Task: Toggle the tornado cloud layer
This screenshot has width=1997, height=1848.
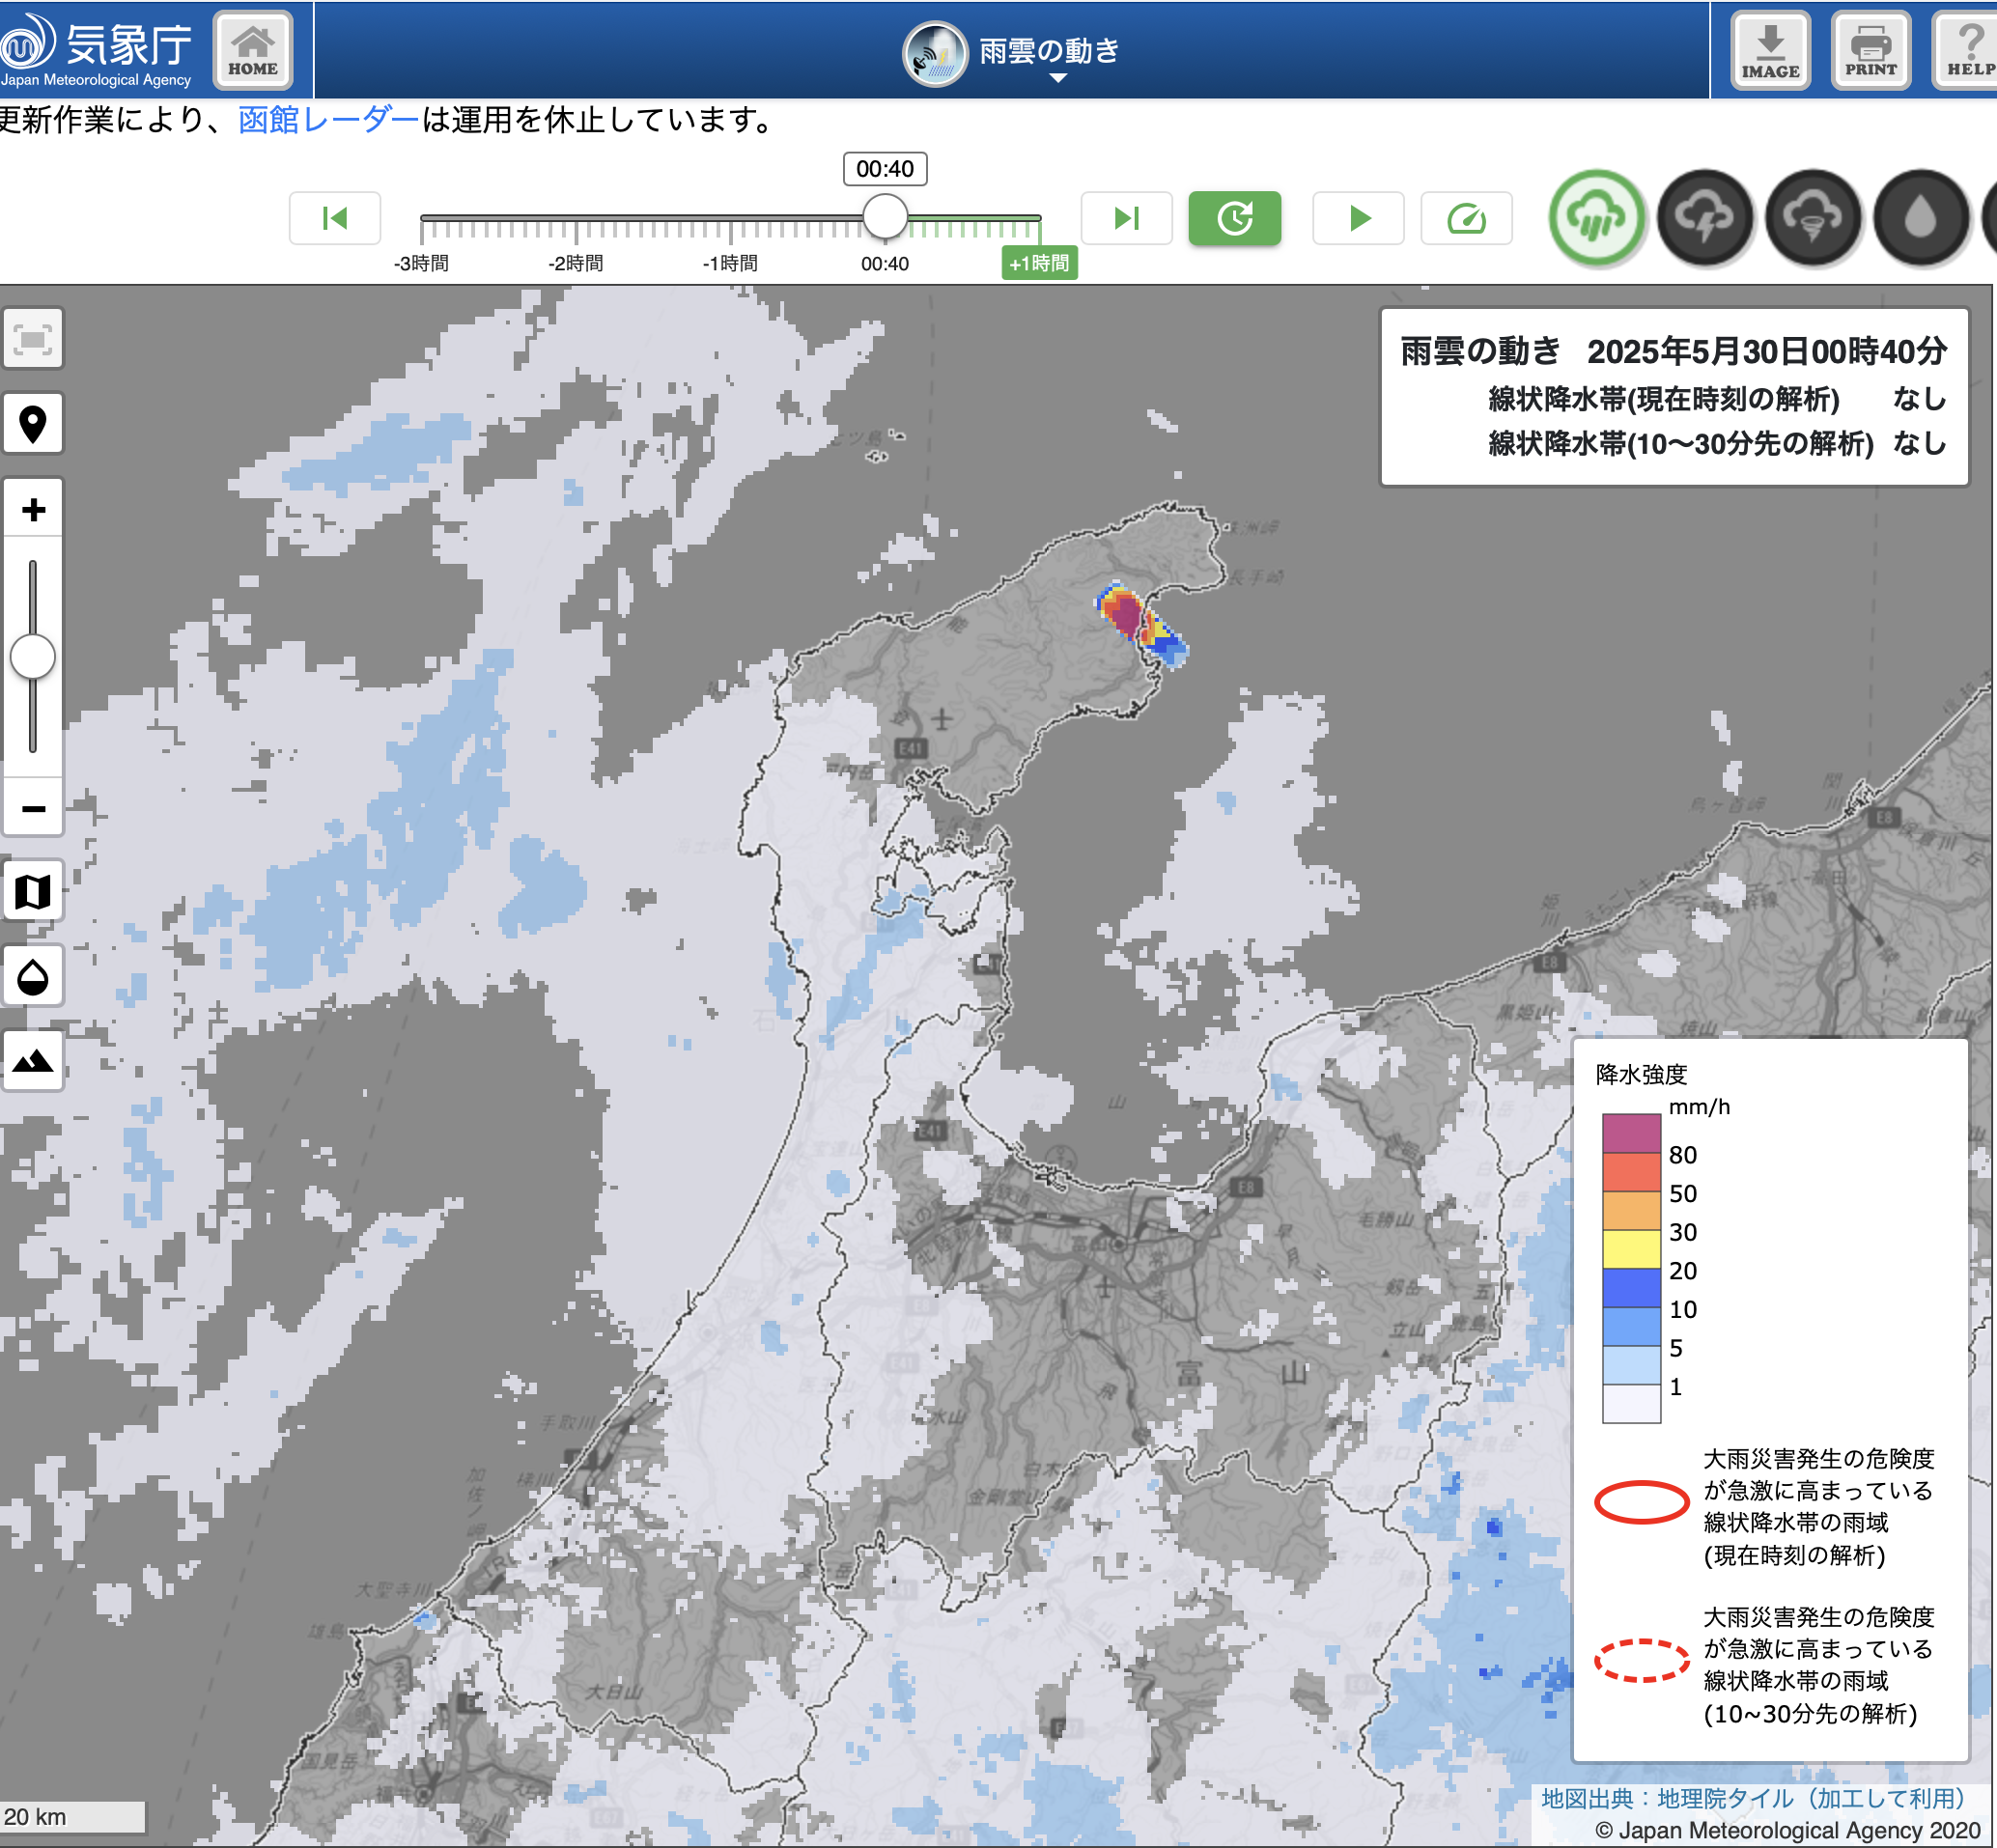Action: coord(1813,218)
